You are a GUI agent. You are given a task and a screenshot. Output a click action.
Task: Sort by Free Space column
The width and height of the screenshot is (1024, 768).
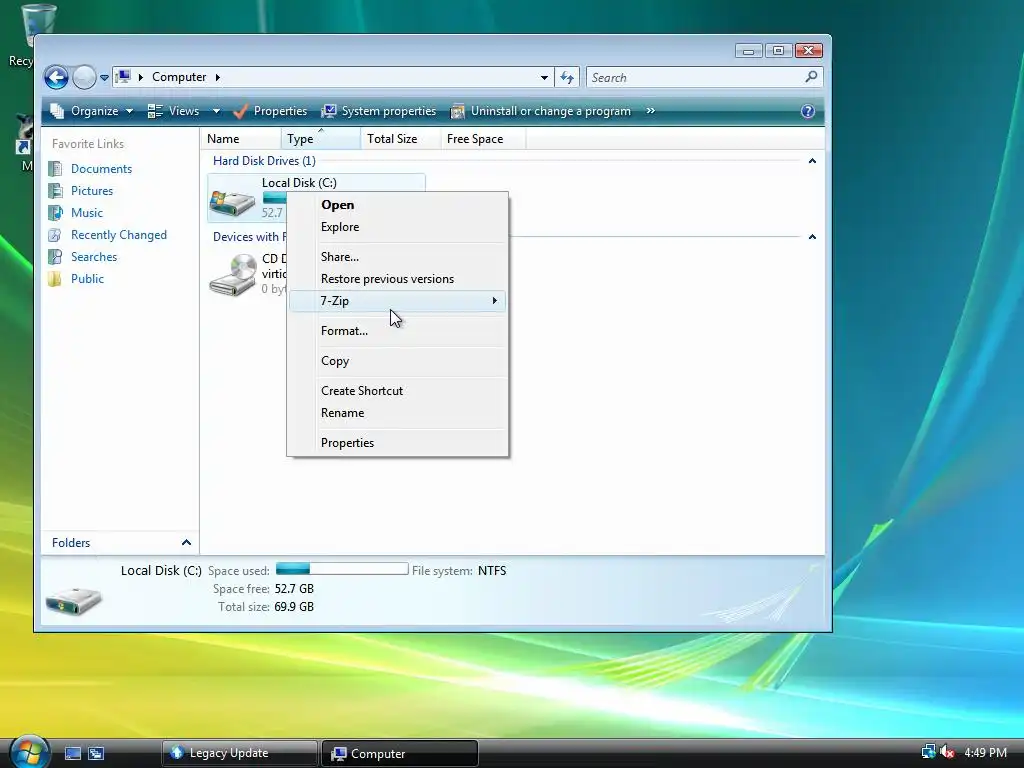(483, 138)
